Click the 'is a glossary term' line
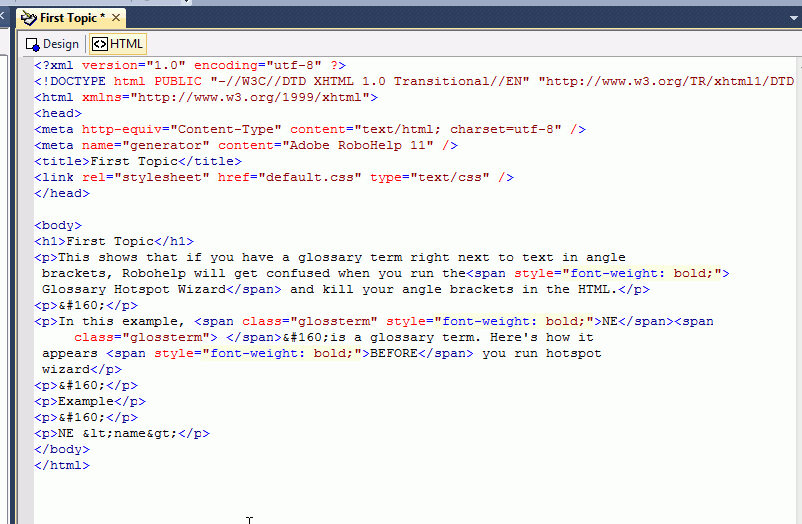Image resolution: width=802 pixels, height=524 pixels. click(x=333, y=337)
